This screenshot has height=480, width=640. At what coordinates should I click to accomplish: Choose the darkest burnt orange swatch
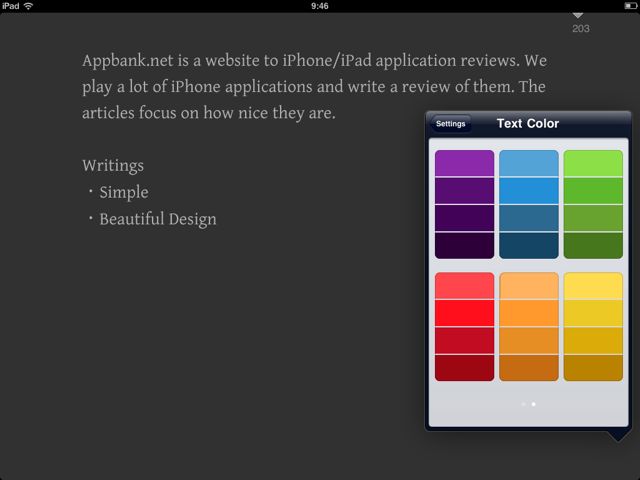coord(529,368)
